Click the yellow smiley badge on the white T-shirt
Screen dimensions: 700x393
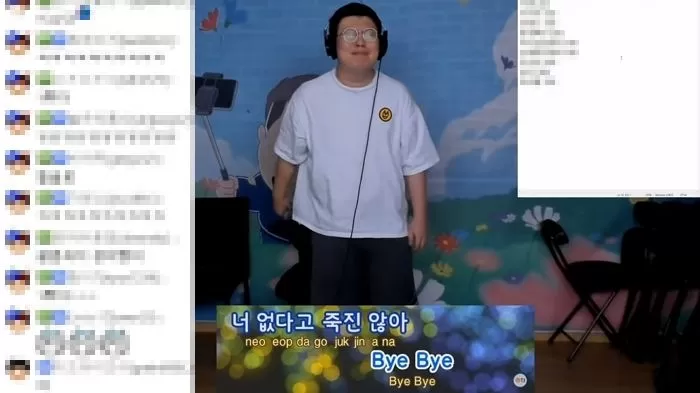tap(385, 115)
